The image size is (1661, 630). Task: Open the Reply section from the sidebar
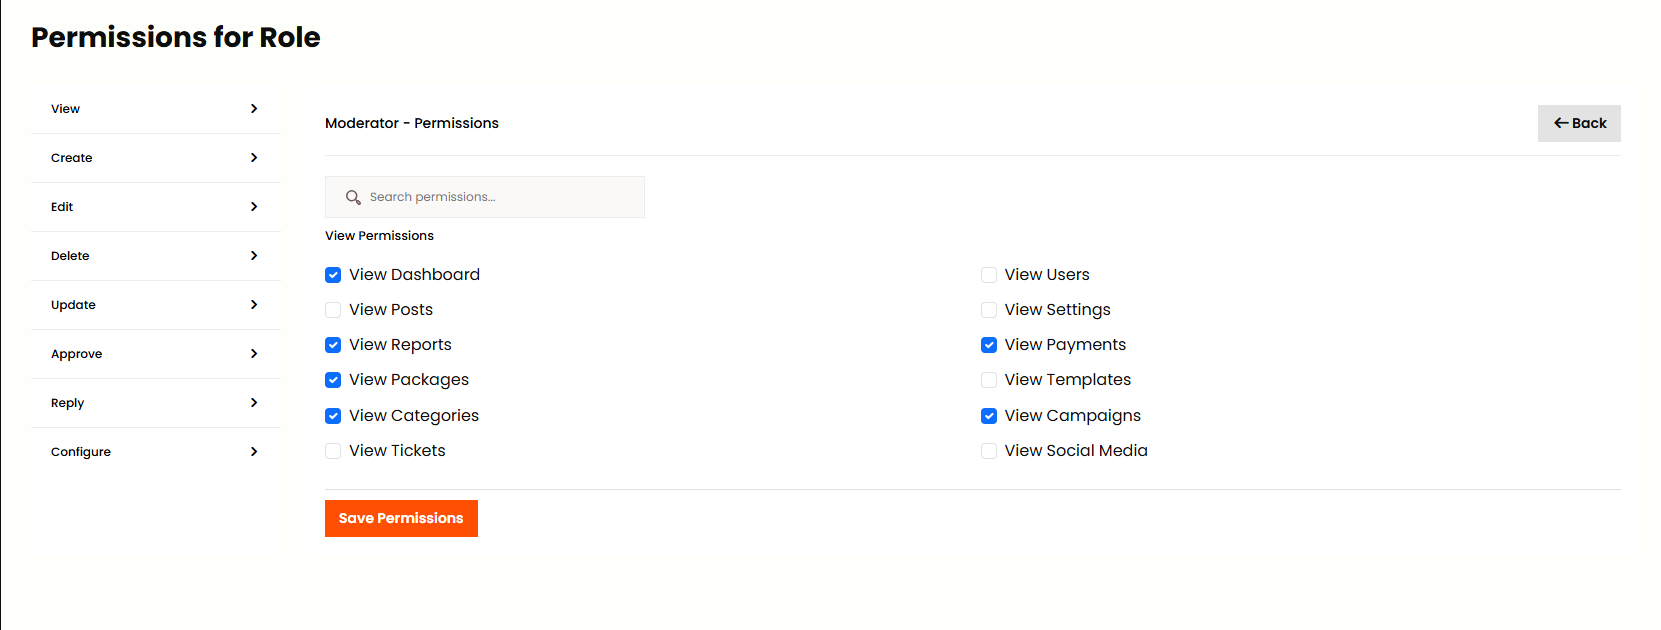coord(67,403)
